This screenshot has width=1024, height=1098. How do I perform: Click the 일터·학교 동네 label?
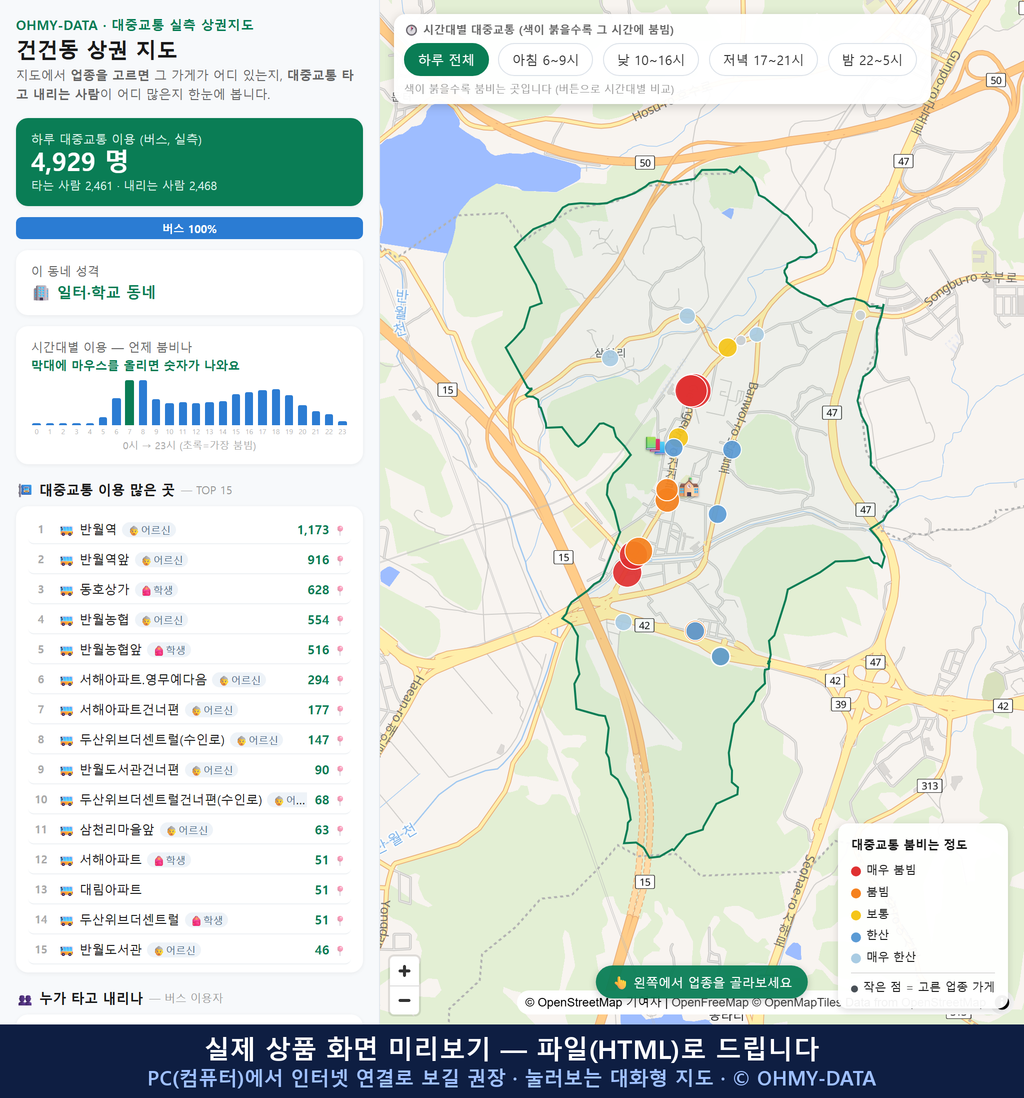pyautogui.click(x=106, y=293)
